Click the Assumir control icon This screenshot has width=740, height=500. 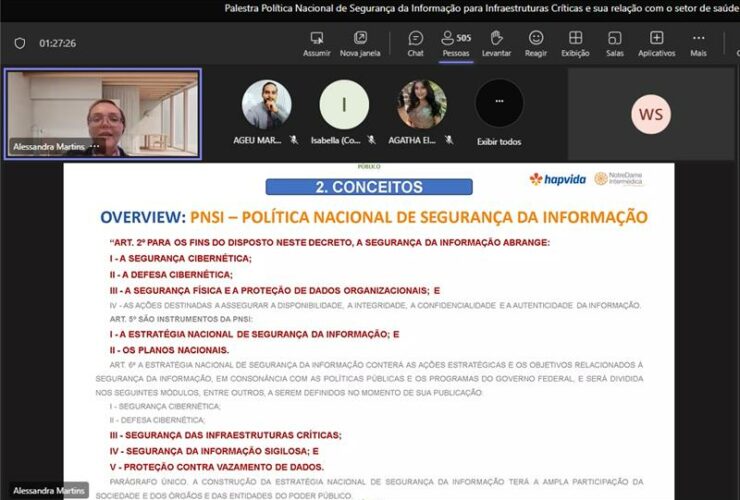click(x=316, y=38)
